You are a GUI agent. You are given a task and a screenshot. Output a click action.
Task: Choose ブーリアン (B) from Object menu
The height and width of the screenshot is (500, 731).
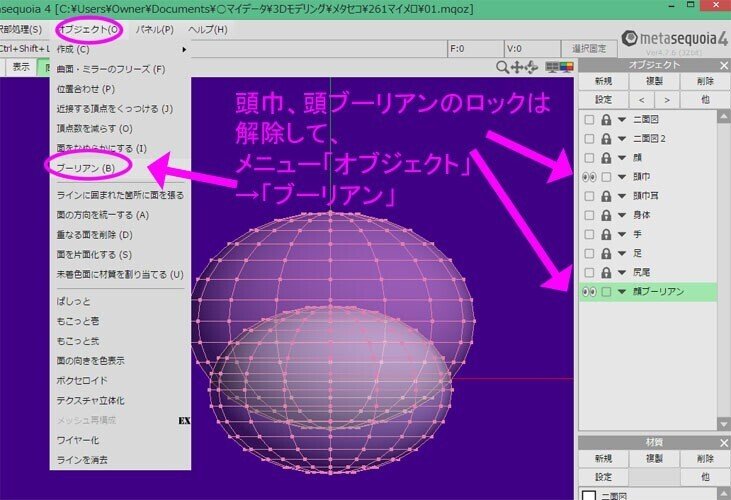120,168
